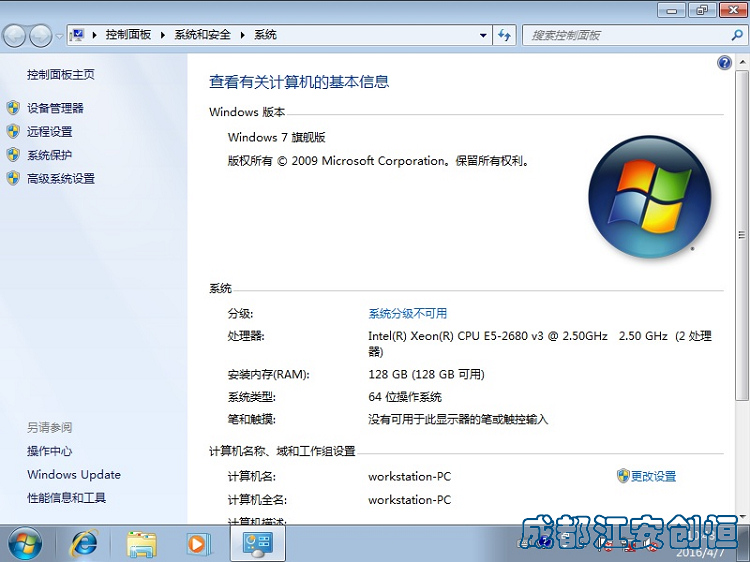This screenshot has height=562, width=750.
Task: Click the shield icon beside 高级系统设置
Action: click(13, 178)
